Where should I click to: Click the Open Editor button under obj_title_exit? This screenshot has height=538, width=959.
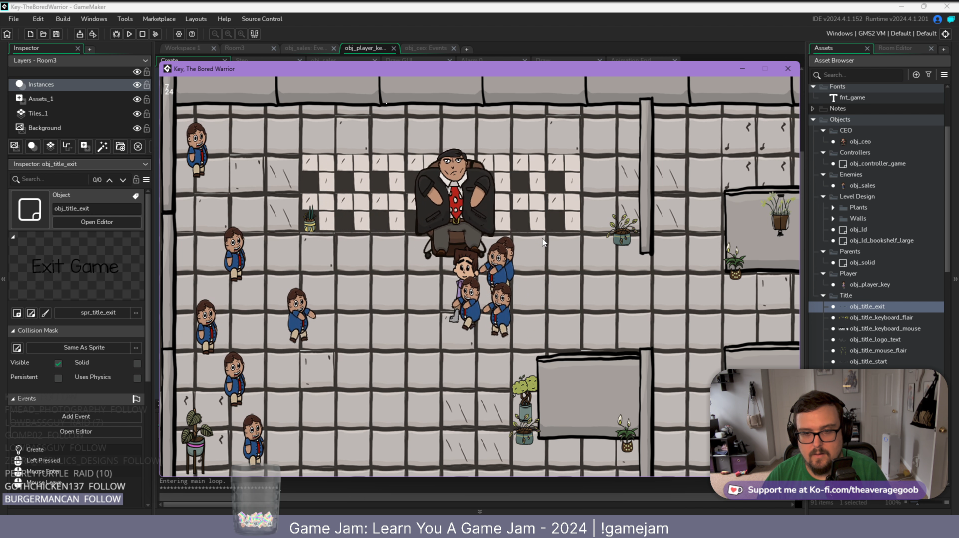coord(97,223)
